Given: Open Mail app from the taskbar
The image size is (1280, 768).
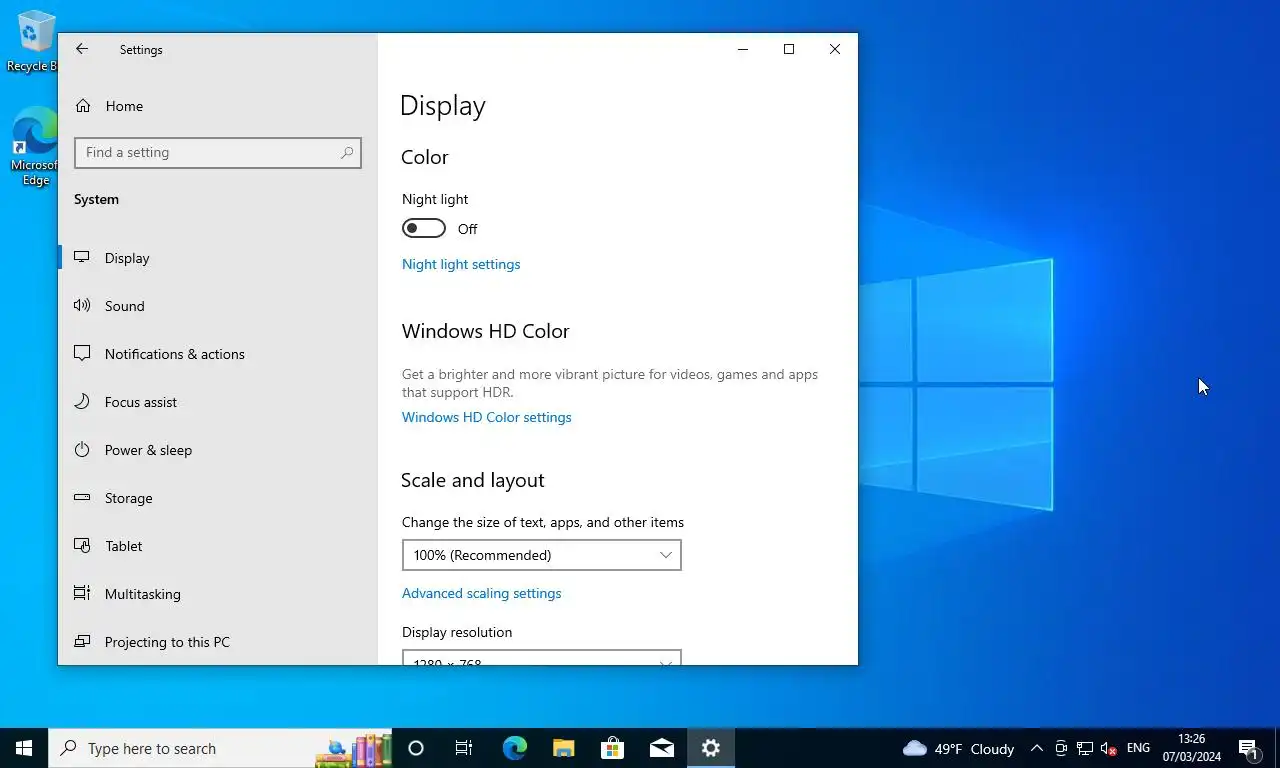Looking at the screenshot, I should pyautogui.click(x=661, y=748).
